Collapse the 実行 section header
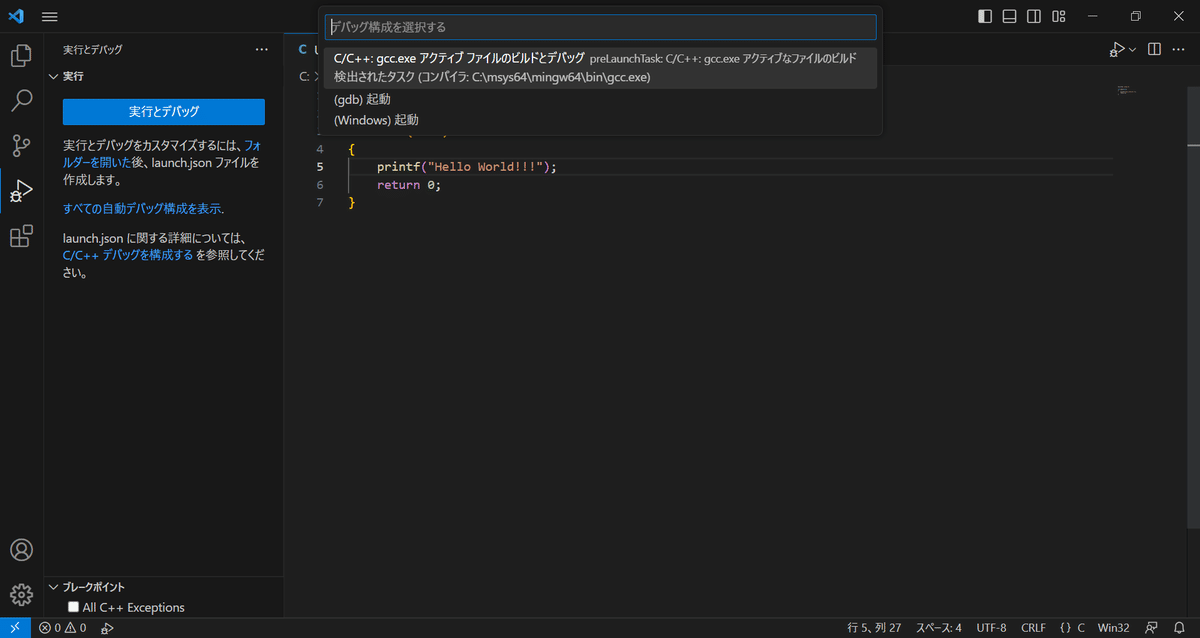1200x638 pixels. (54, 76)
